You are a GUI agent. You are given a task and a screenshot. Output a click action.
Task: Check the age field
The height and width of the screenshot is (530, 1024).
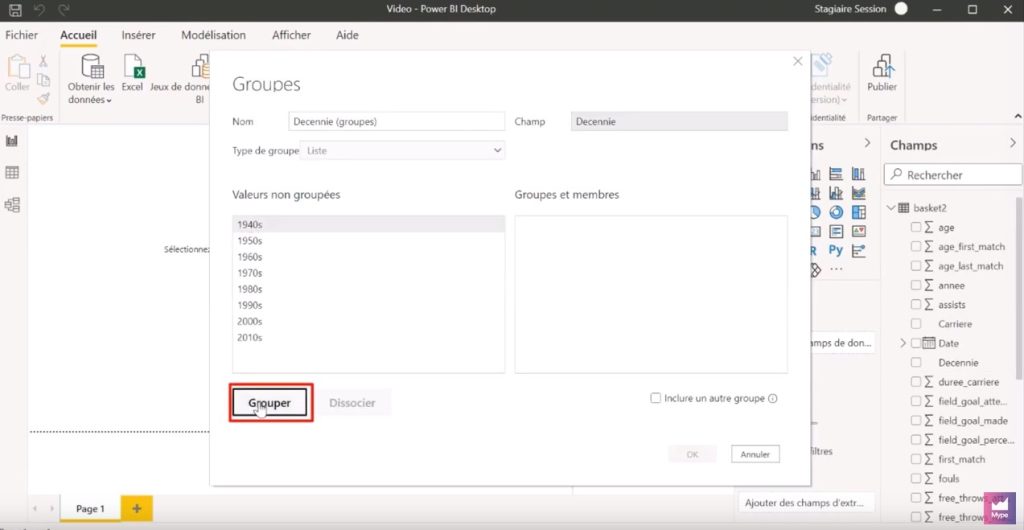(x=916, y=227)
